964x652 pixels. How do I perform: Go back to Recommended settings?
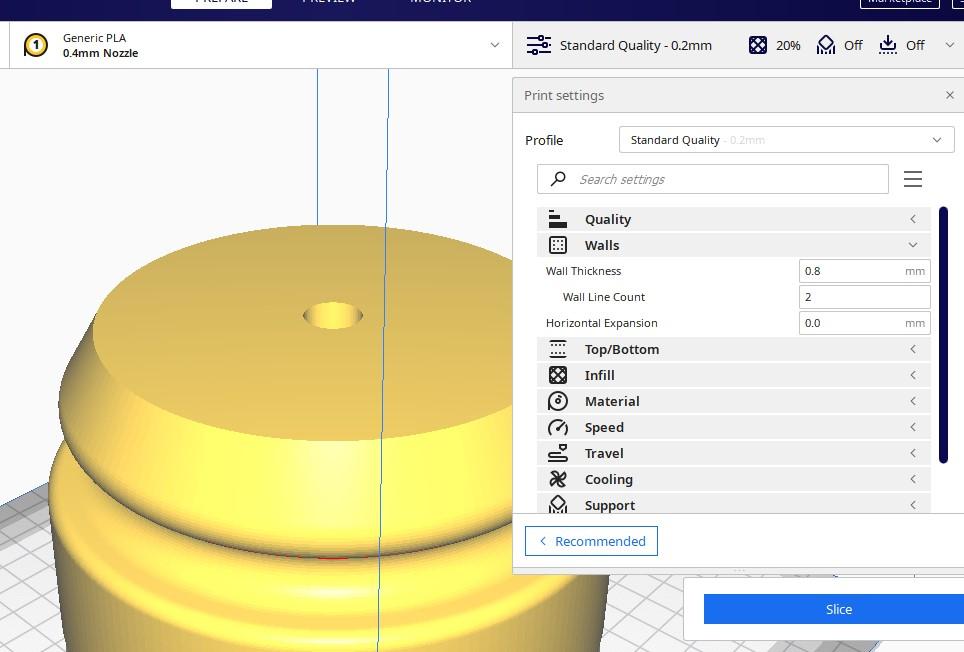[591, 541]
